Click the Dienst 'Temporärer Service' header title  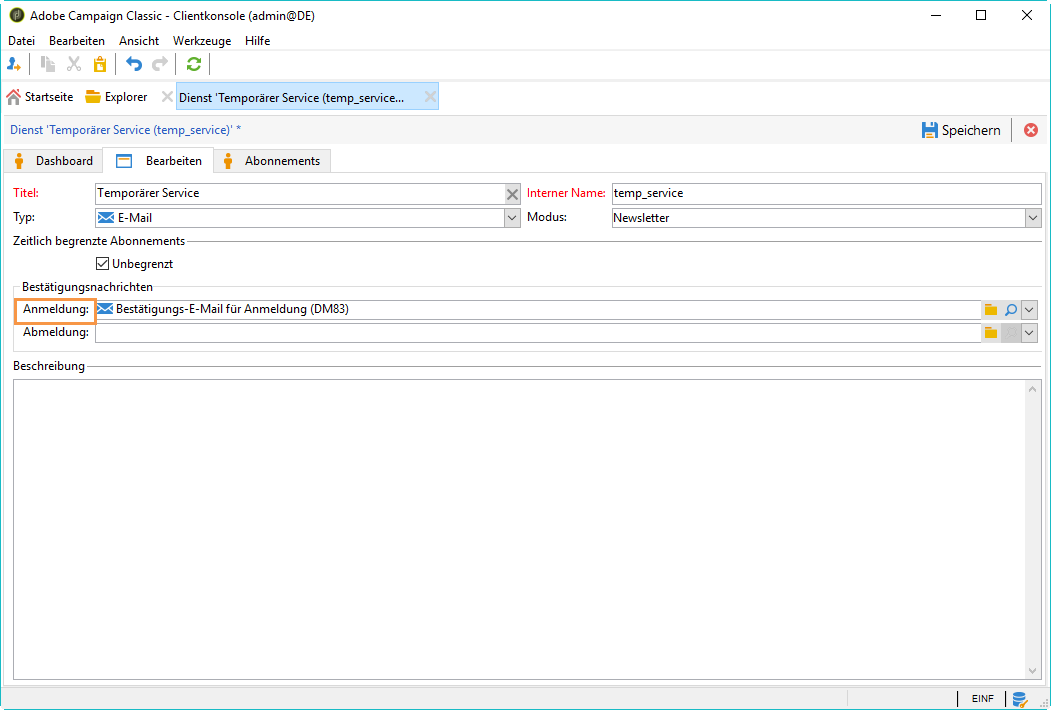pos(125,130)
